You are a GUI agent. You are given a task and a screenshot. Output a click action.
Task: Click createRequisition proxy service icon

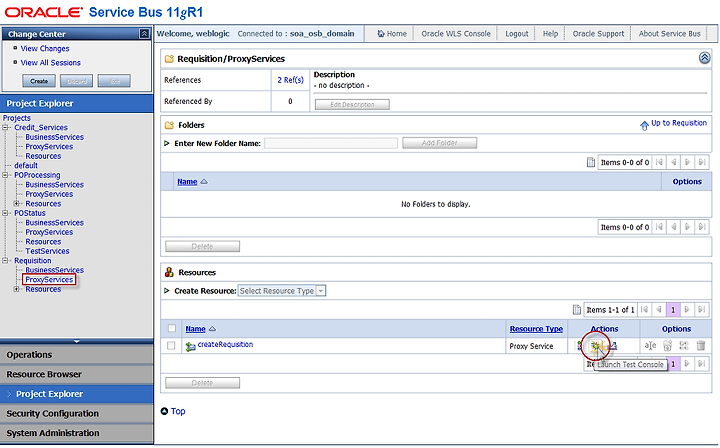(x=190, y=347)
